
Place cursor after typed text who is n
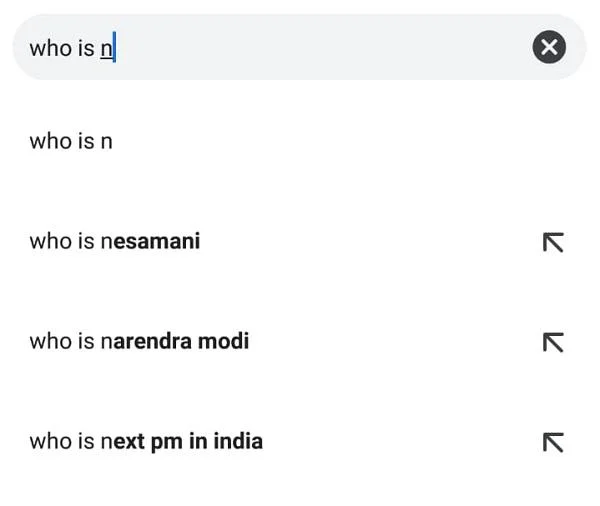114,48
